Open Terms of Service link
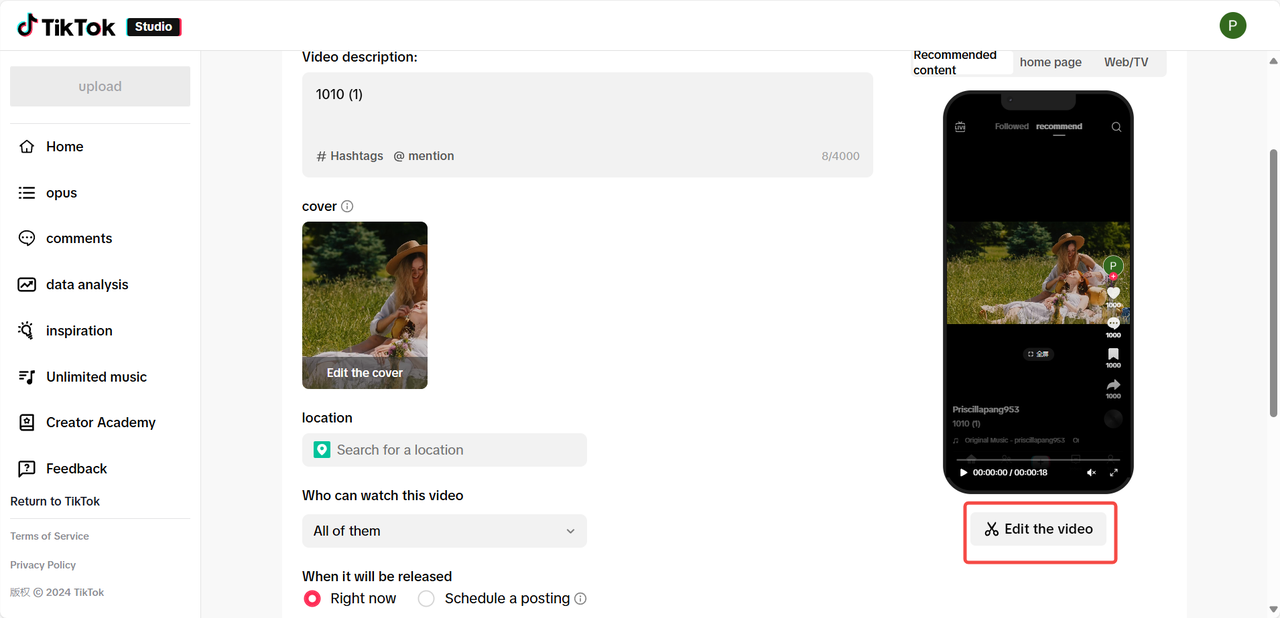1280x618 pixels. [x=50, y=536]
